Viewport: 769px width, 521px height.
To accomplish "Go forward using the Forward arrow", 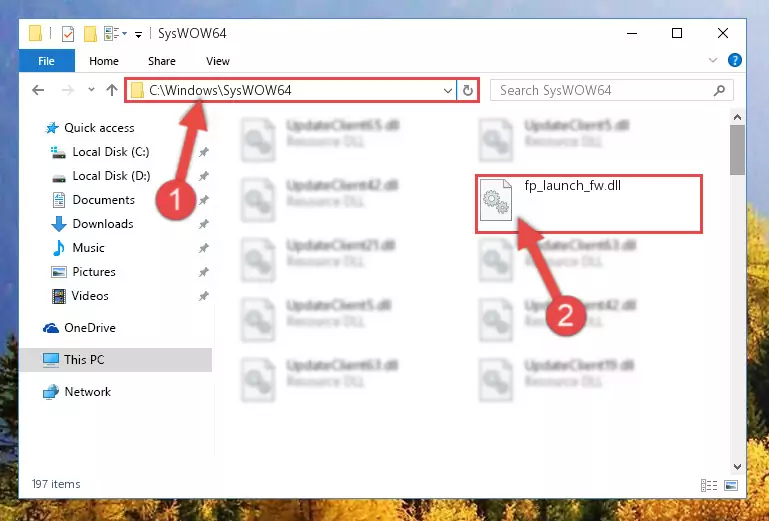I will pos(68,90).
